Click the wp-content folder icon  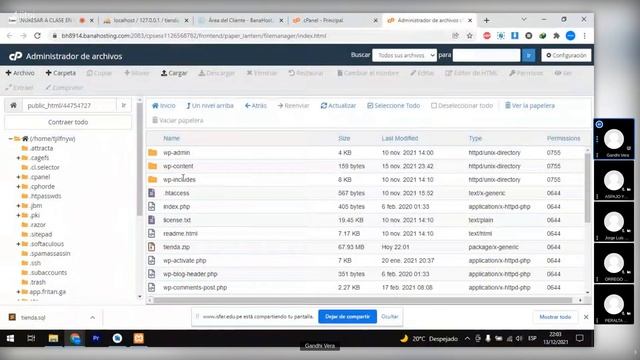[152, 166]
